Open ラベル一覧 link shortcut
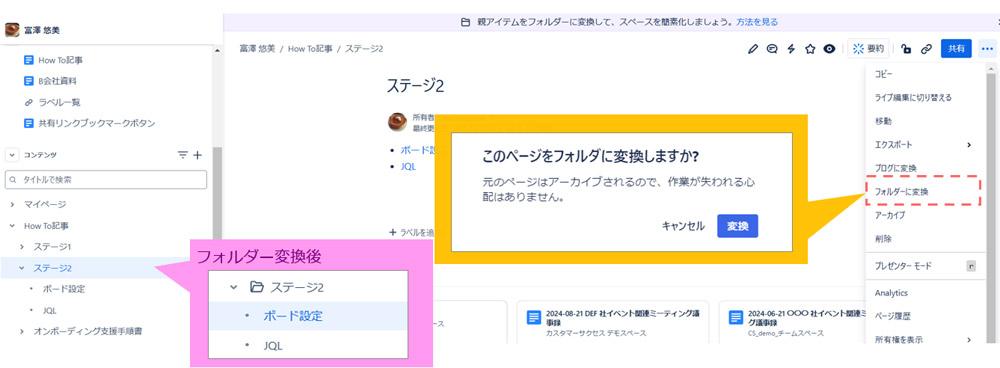Screen dimensions: 1000x368 52,102
